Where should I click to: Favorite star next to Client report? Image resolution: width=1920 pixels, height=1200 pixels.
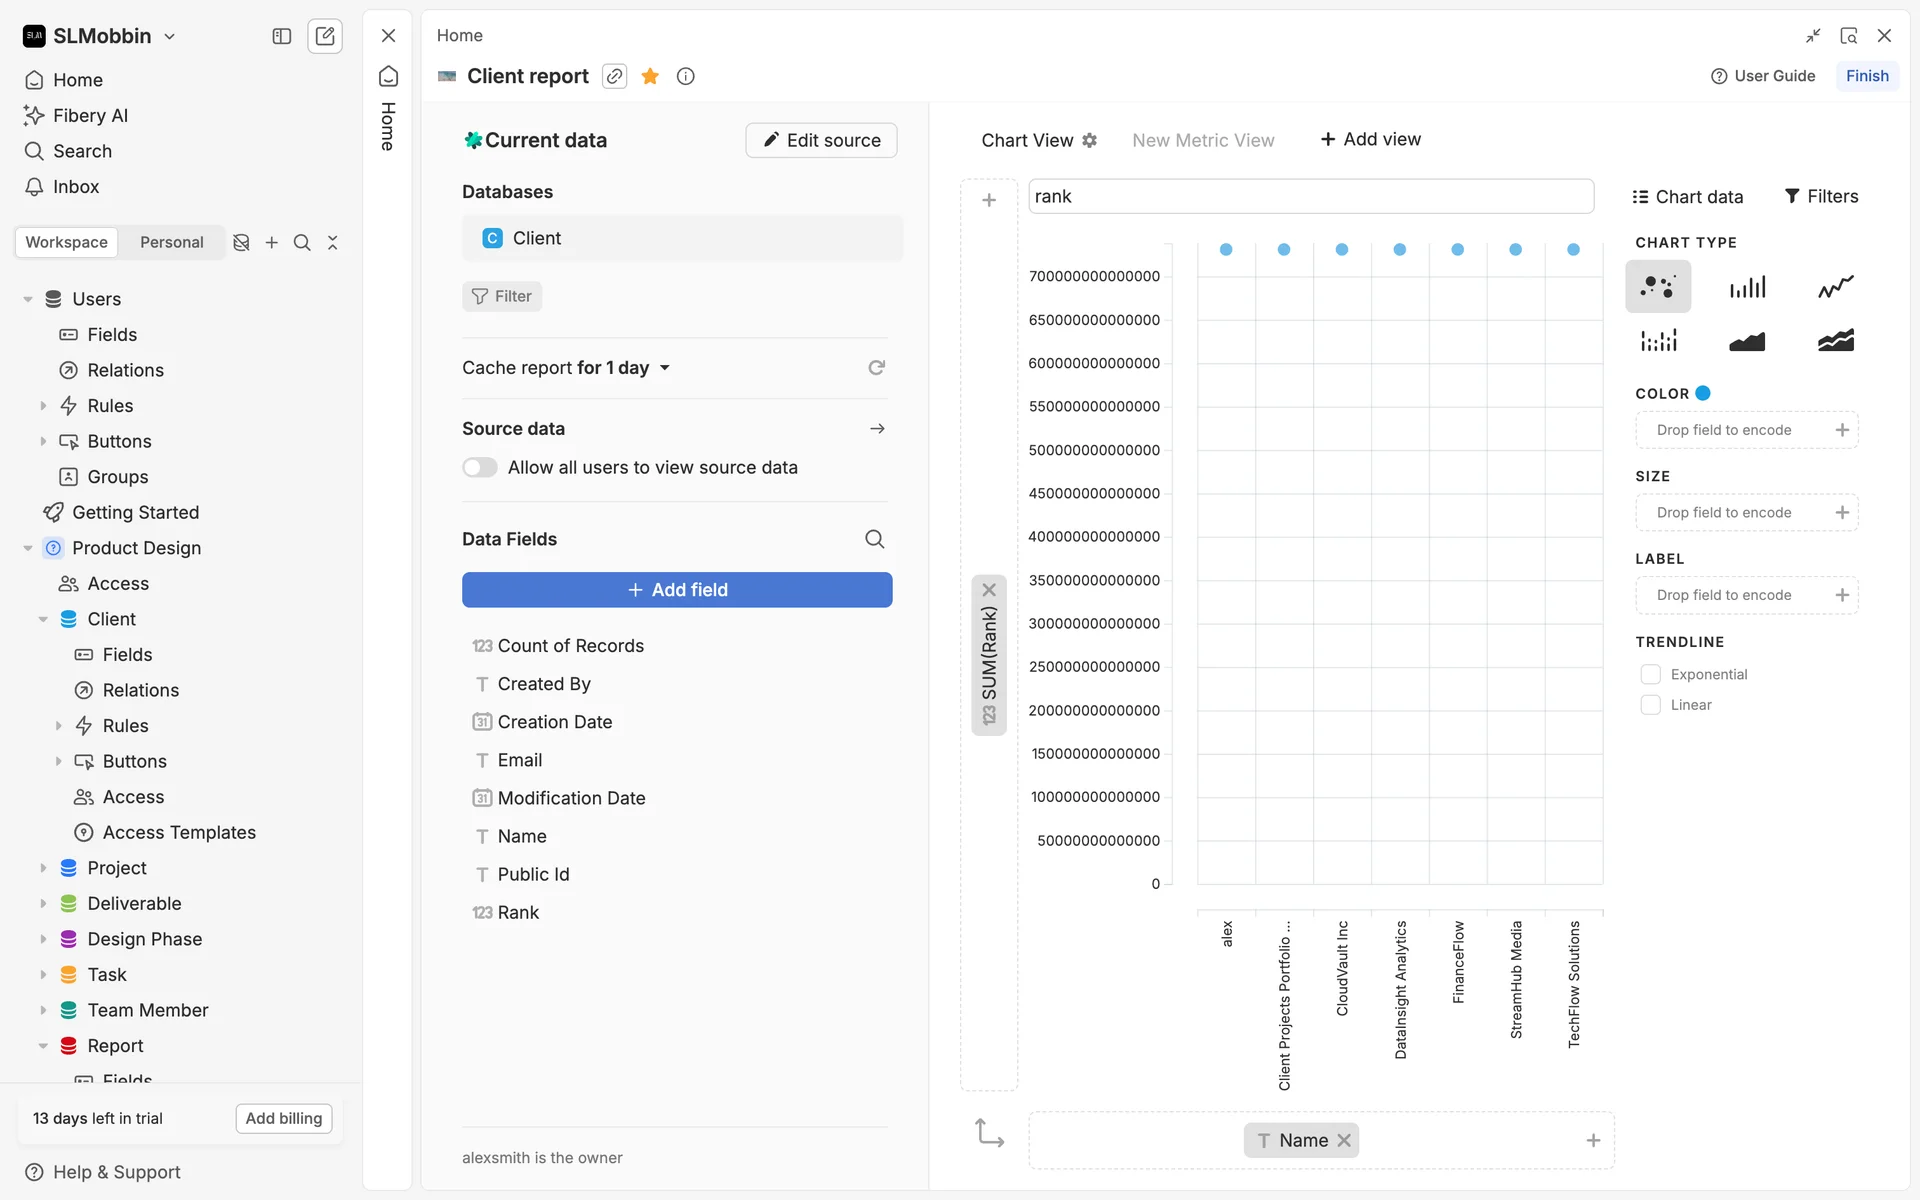pyautogui.click(x=650, y=76)
